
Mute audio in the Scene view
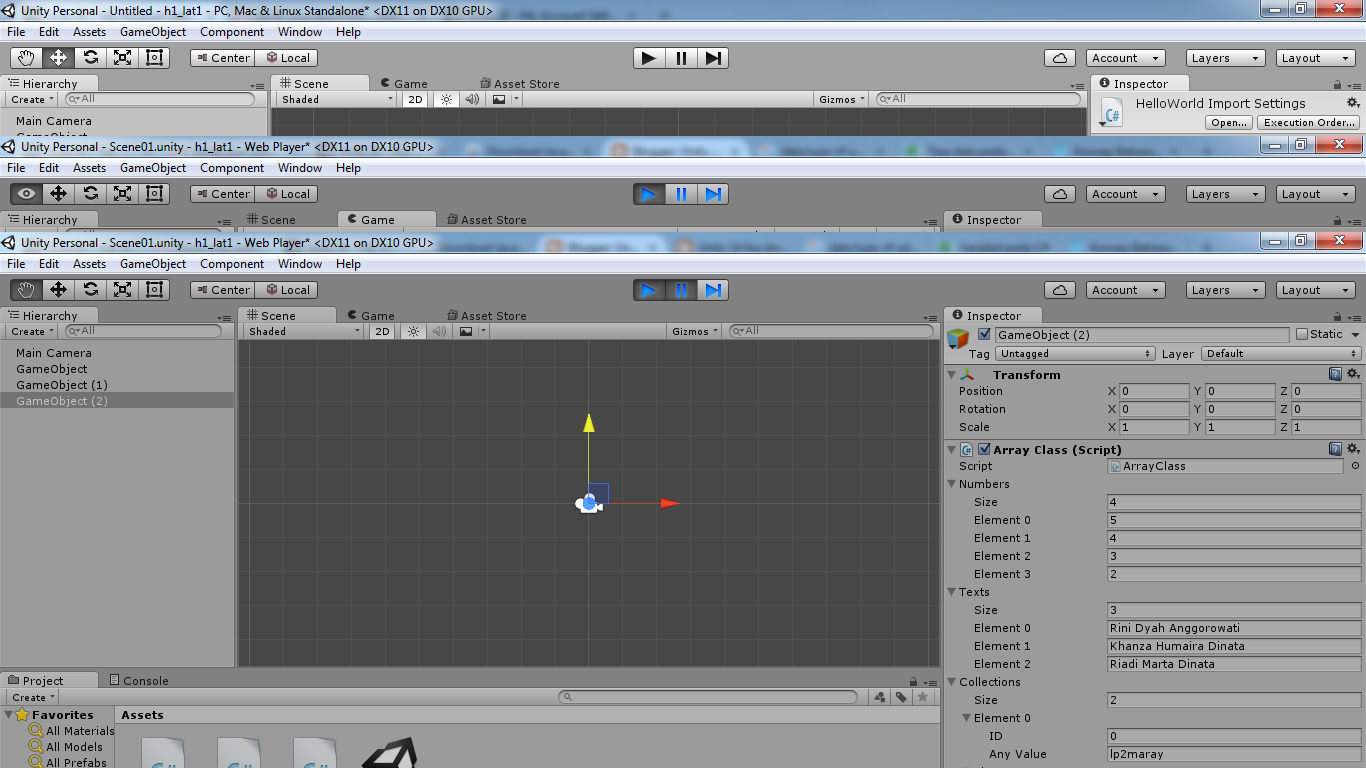[439, 330]
